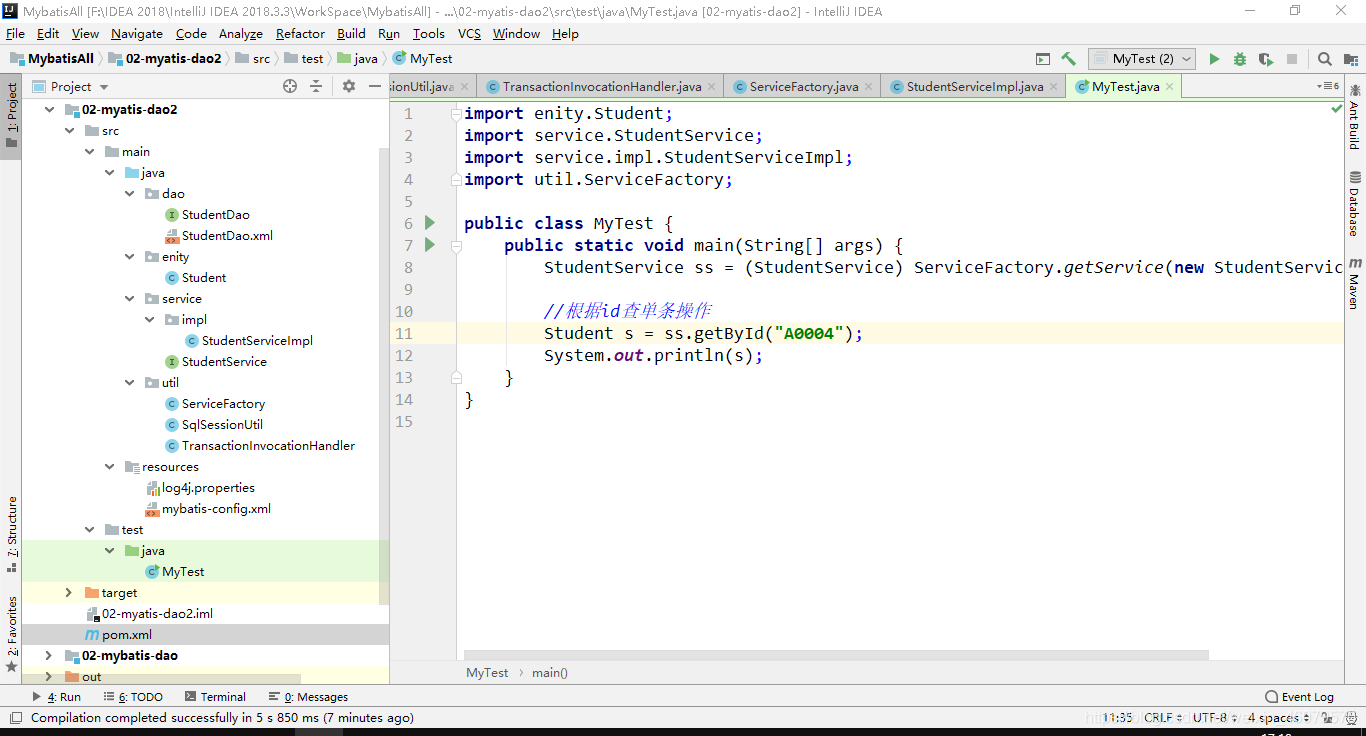Expand the target folder
Screen dimensions: 1366x736
pos(67,592)
